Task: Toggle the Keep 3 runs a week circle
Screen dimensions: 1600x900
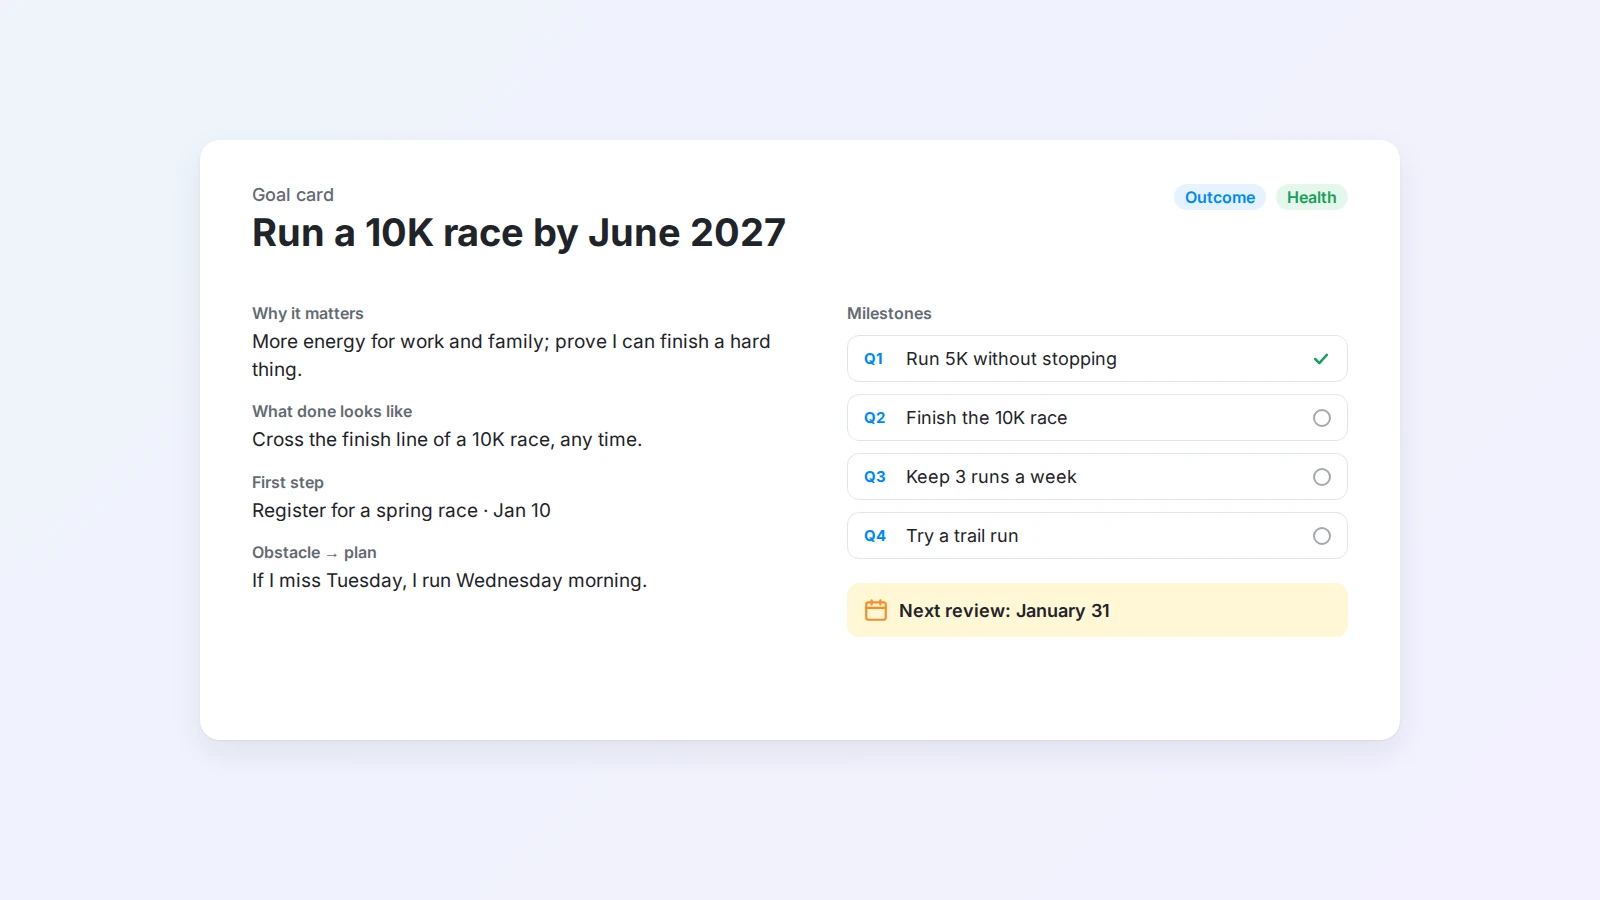Action: (1322, 477)
